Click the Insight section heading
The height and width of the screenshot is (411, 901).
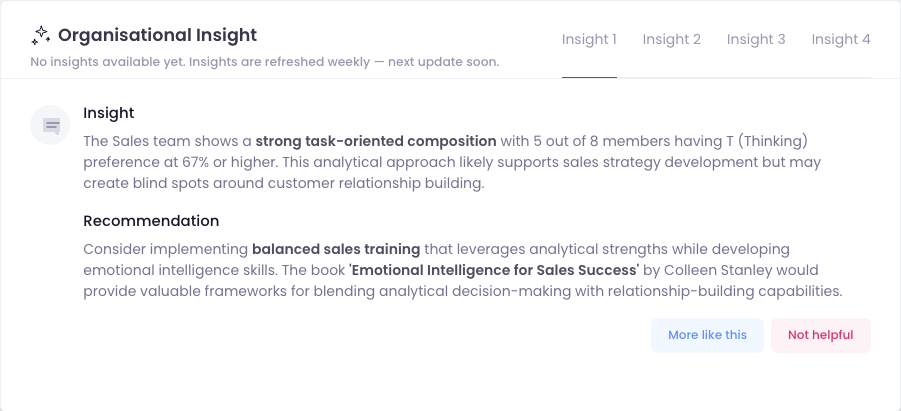[x=109, y=113]
